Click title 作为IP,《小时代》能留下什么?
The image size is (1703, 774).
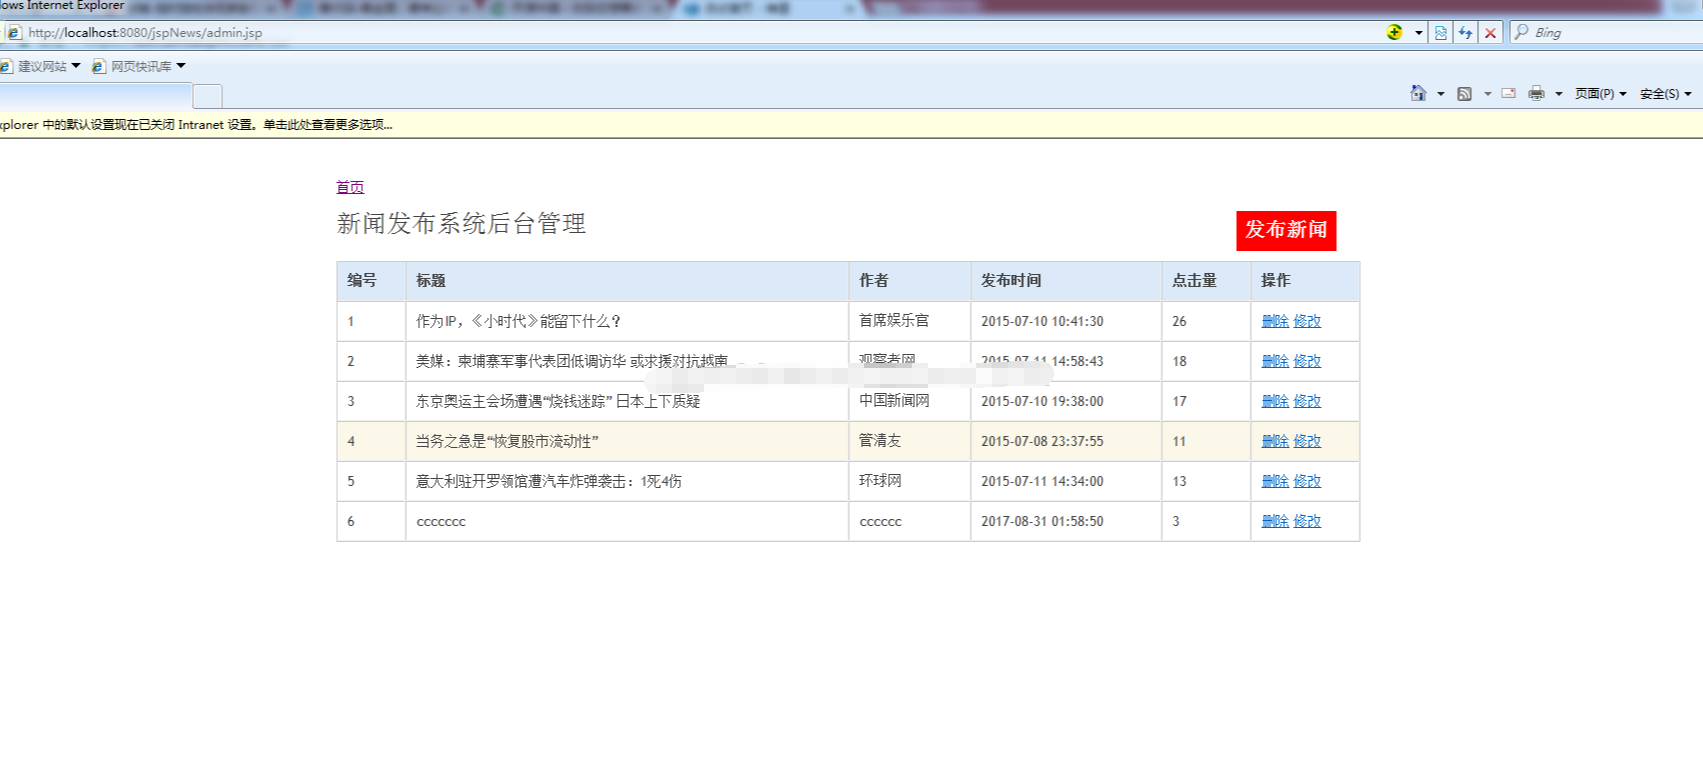pos(519,321)
